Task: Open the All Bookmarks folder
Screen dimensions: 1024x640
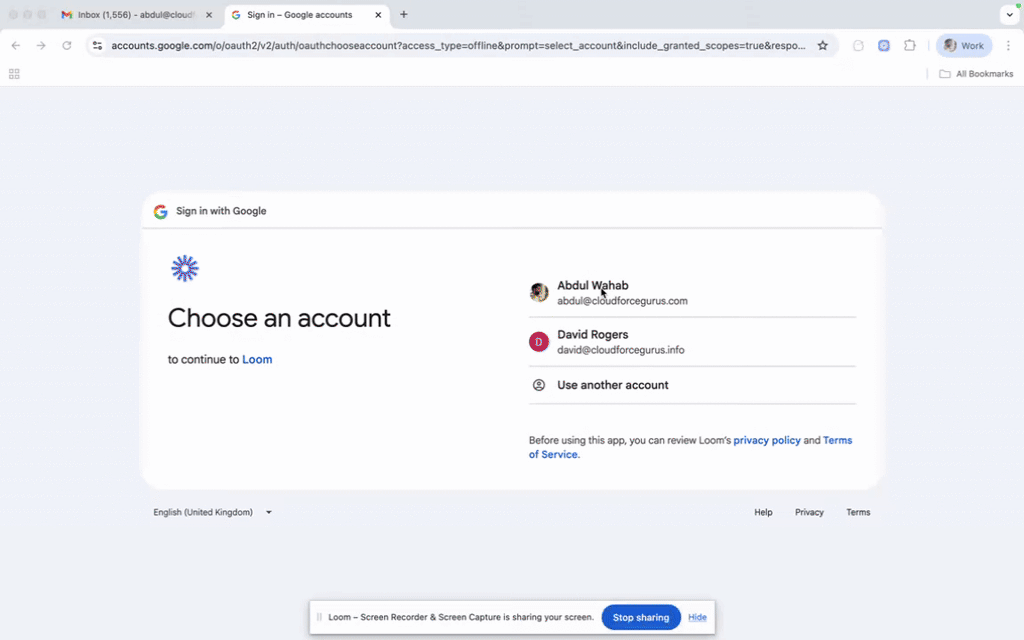Action: 976,74
